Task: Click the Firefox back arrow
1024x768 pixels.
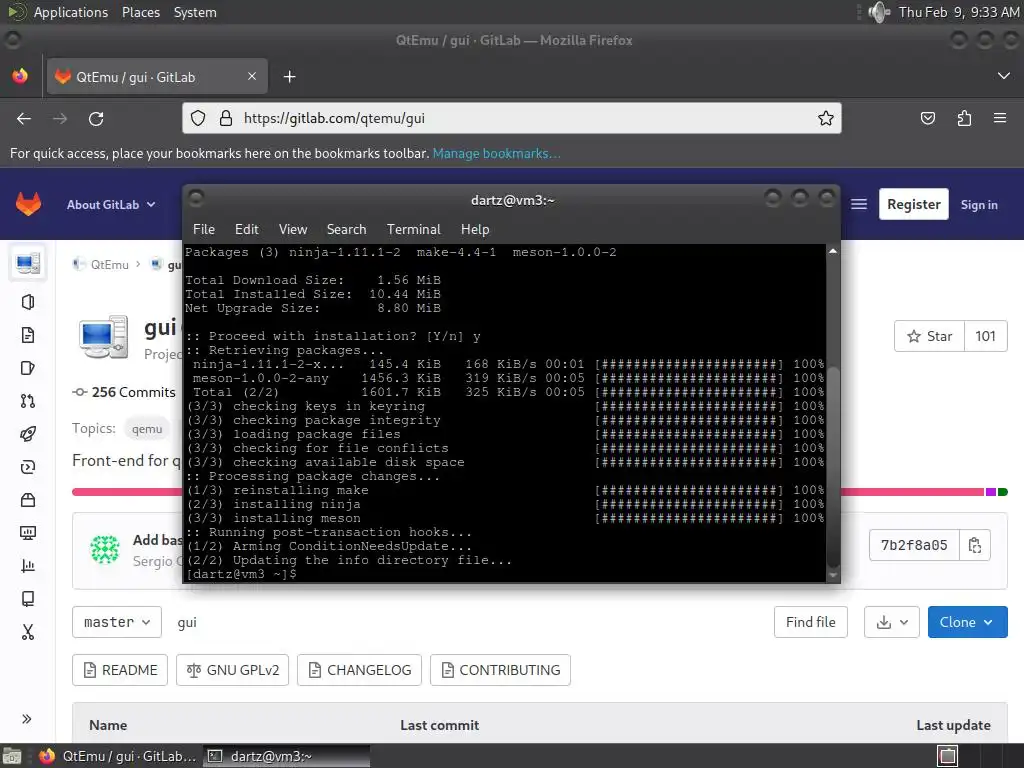Action: 24,119
